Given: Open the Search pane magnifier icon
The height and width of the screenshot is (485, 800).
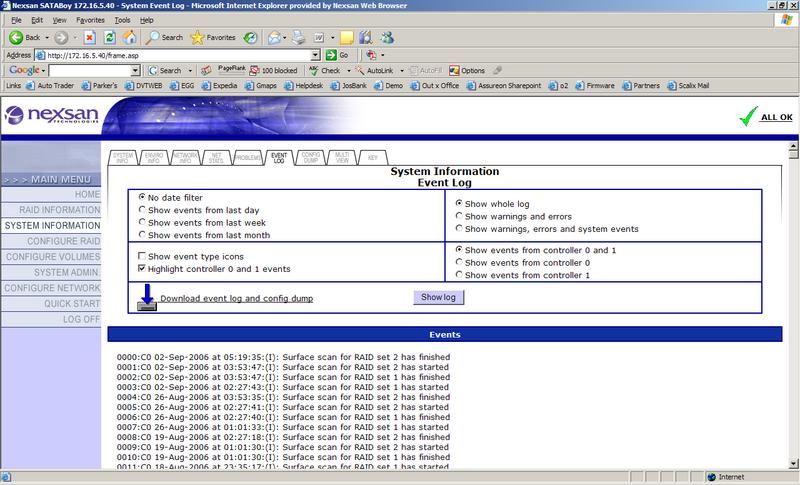Looking at the screenshot, I should [x=152, y=37].
